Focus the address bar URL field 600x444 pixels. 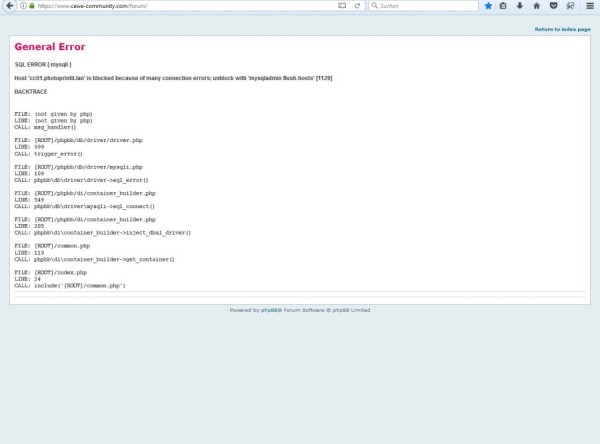click(x=186, y=6)
